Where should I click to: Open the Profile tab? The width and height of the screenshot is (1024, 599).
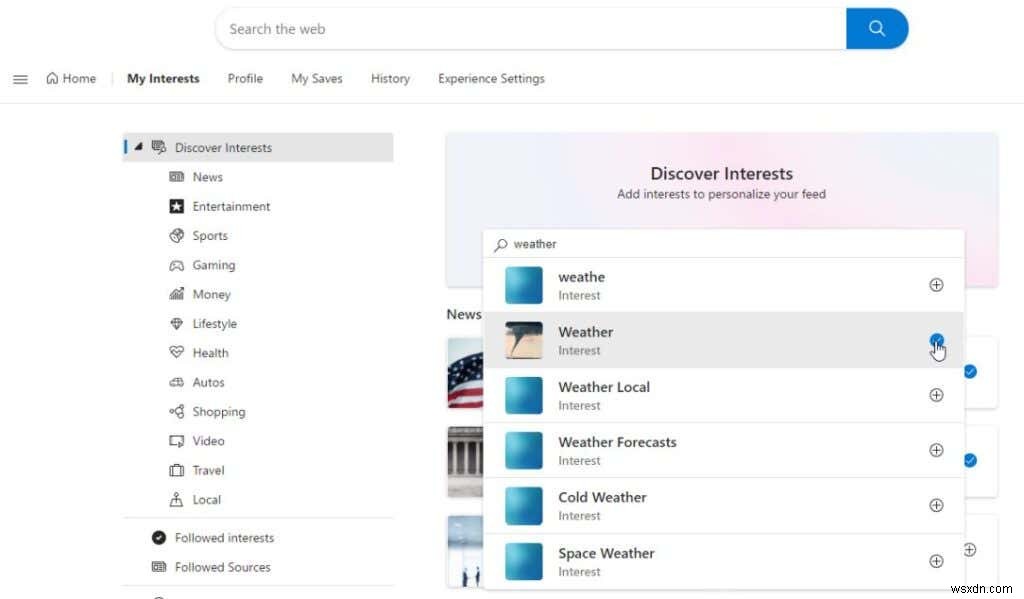[245, 78]
